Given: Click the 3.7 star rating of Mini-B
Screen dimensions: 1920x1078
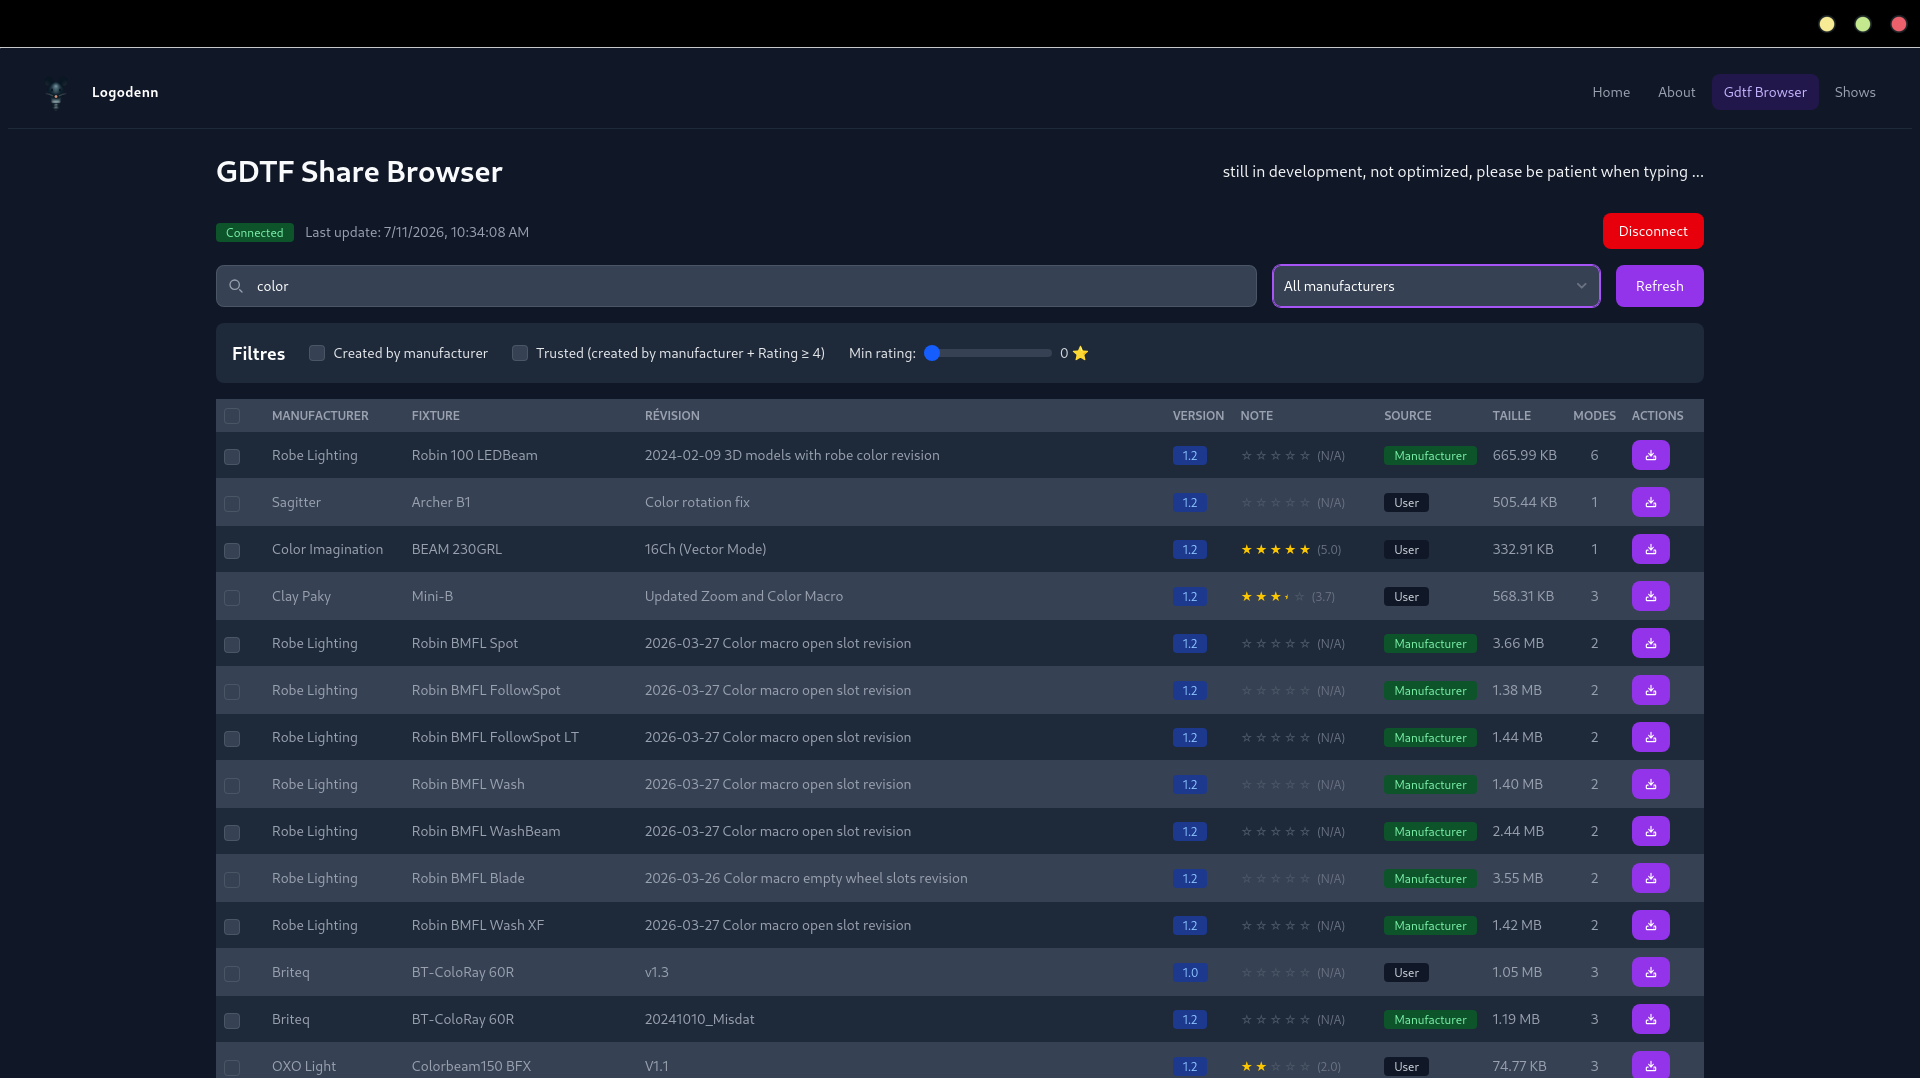Looking at the screenshot, I should (1273, 596).
